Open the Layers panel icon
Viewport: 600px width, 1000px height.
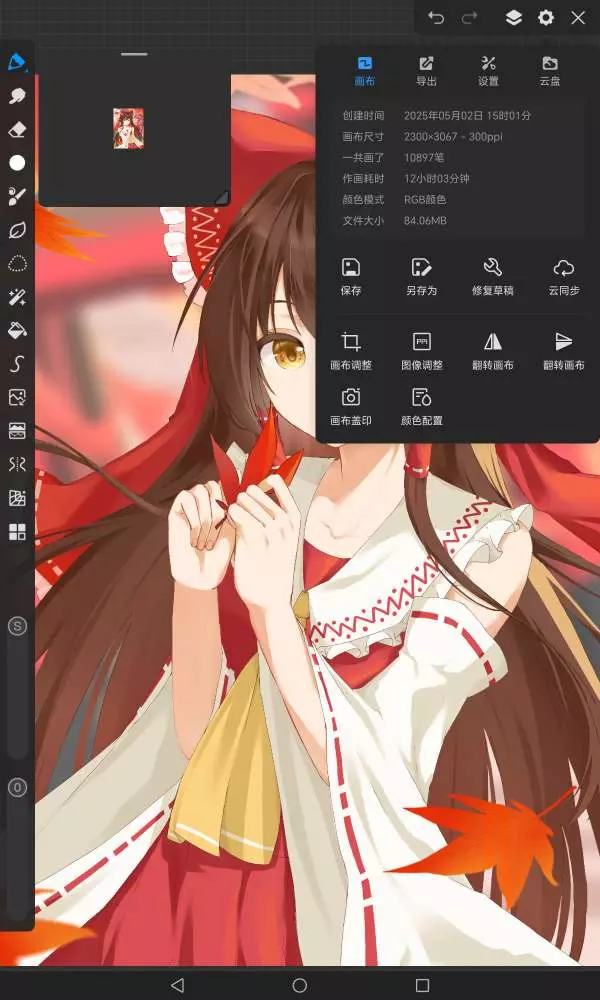pyautogui.click(x=513, y=18)
